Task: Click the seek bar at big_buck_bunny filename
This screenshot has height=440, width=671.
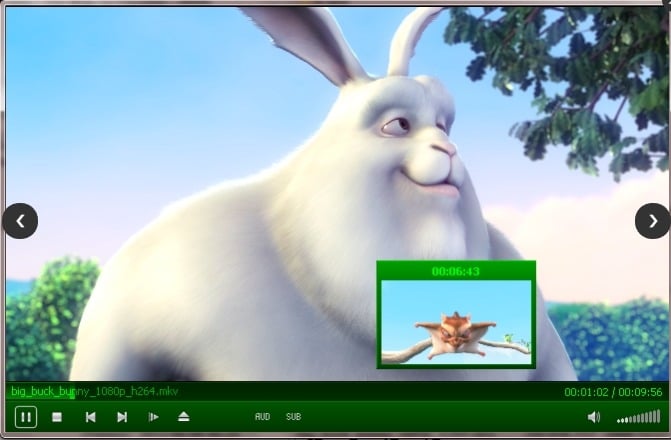Action: 94,391
